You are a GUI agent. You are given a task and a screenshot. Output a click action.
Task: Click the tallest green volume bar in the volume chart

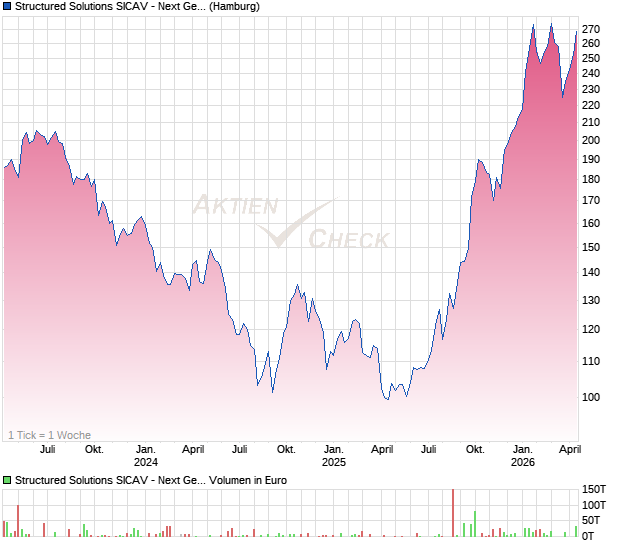click(475, 524)
